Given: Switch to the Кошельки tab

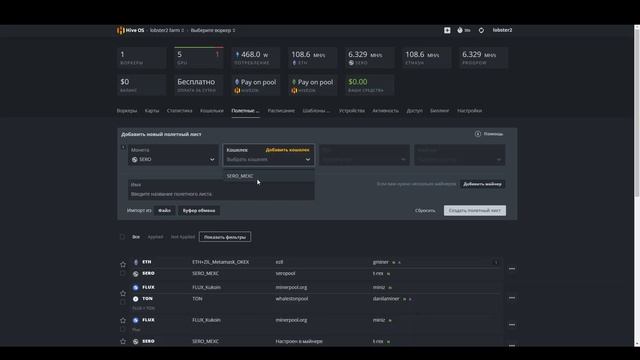Looking at the screenshot, I should (x=212, y=111).
